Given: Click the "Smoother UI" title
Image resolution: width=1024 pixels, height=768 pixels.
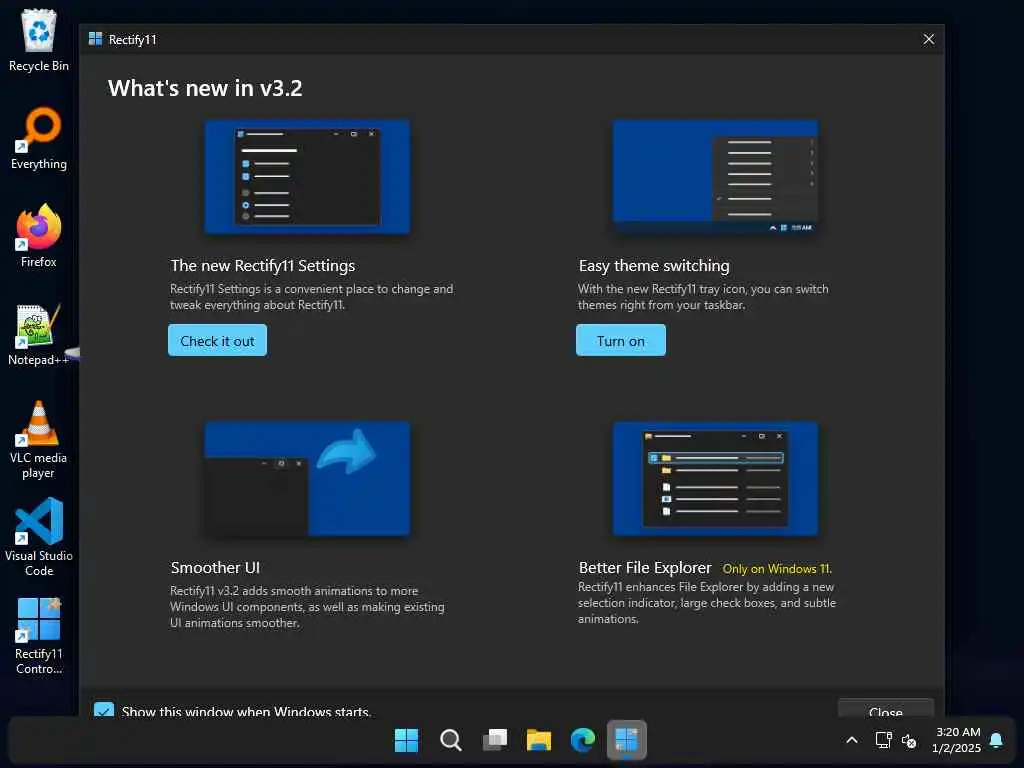Looking at the screenshot, I should coord(216,568).
